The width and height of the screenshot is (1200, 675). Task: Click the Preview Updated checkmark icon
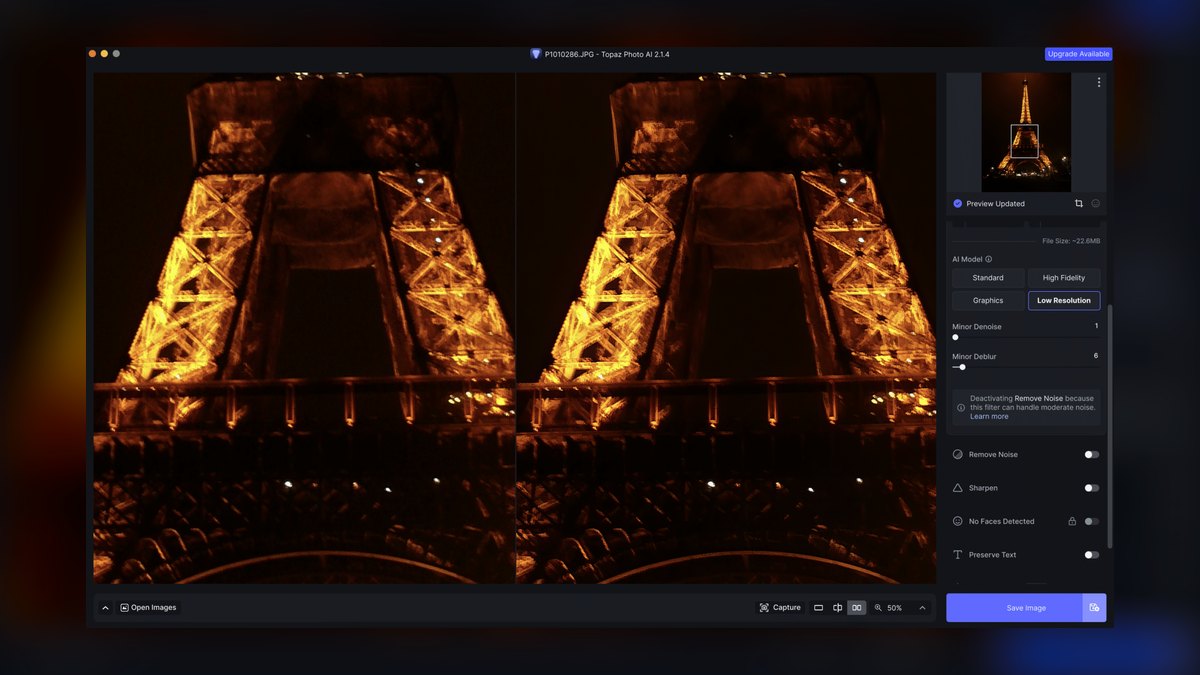tap(958, 203)
